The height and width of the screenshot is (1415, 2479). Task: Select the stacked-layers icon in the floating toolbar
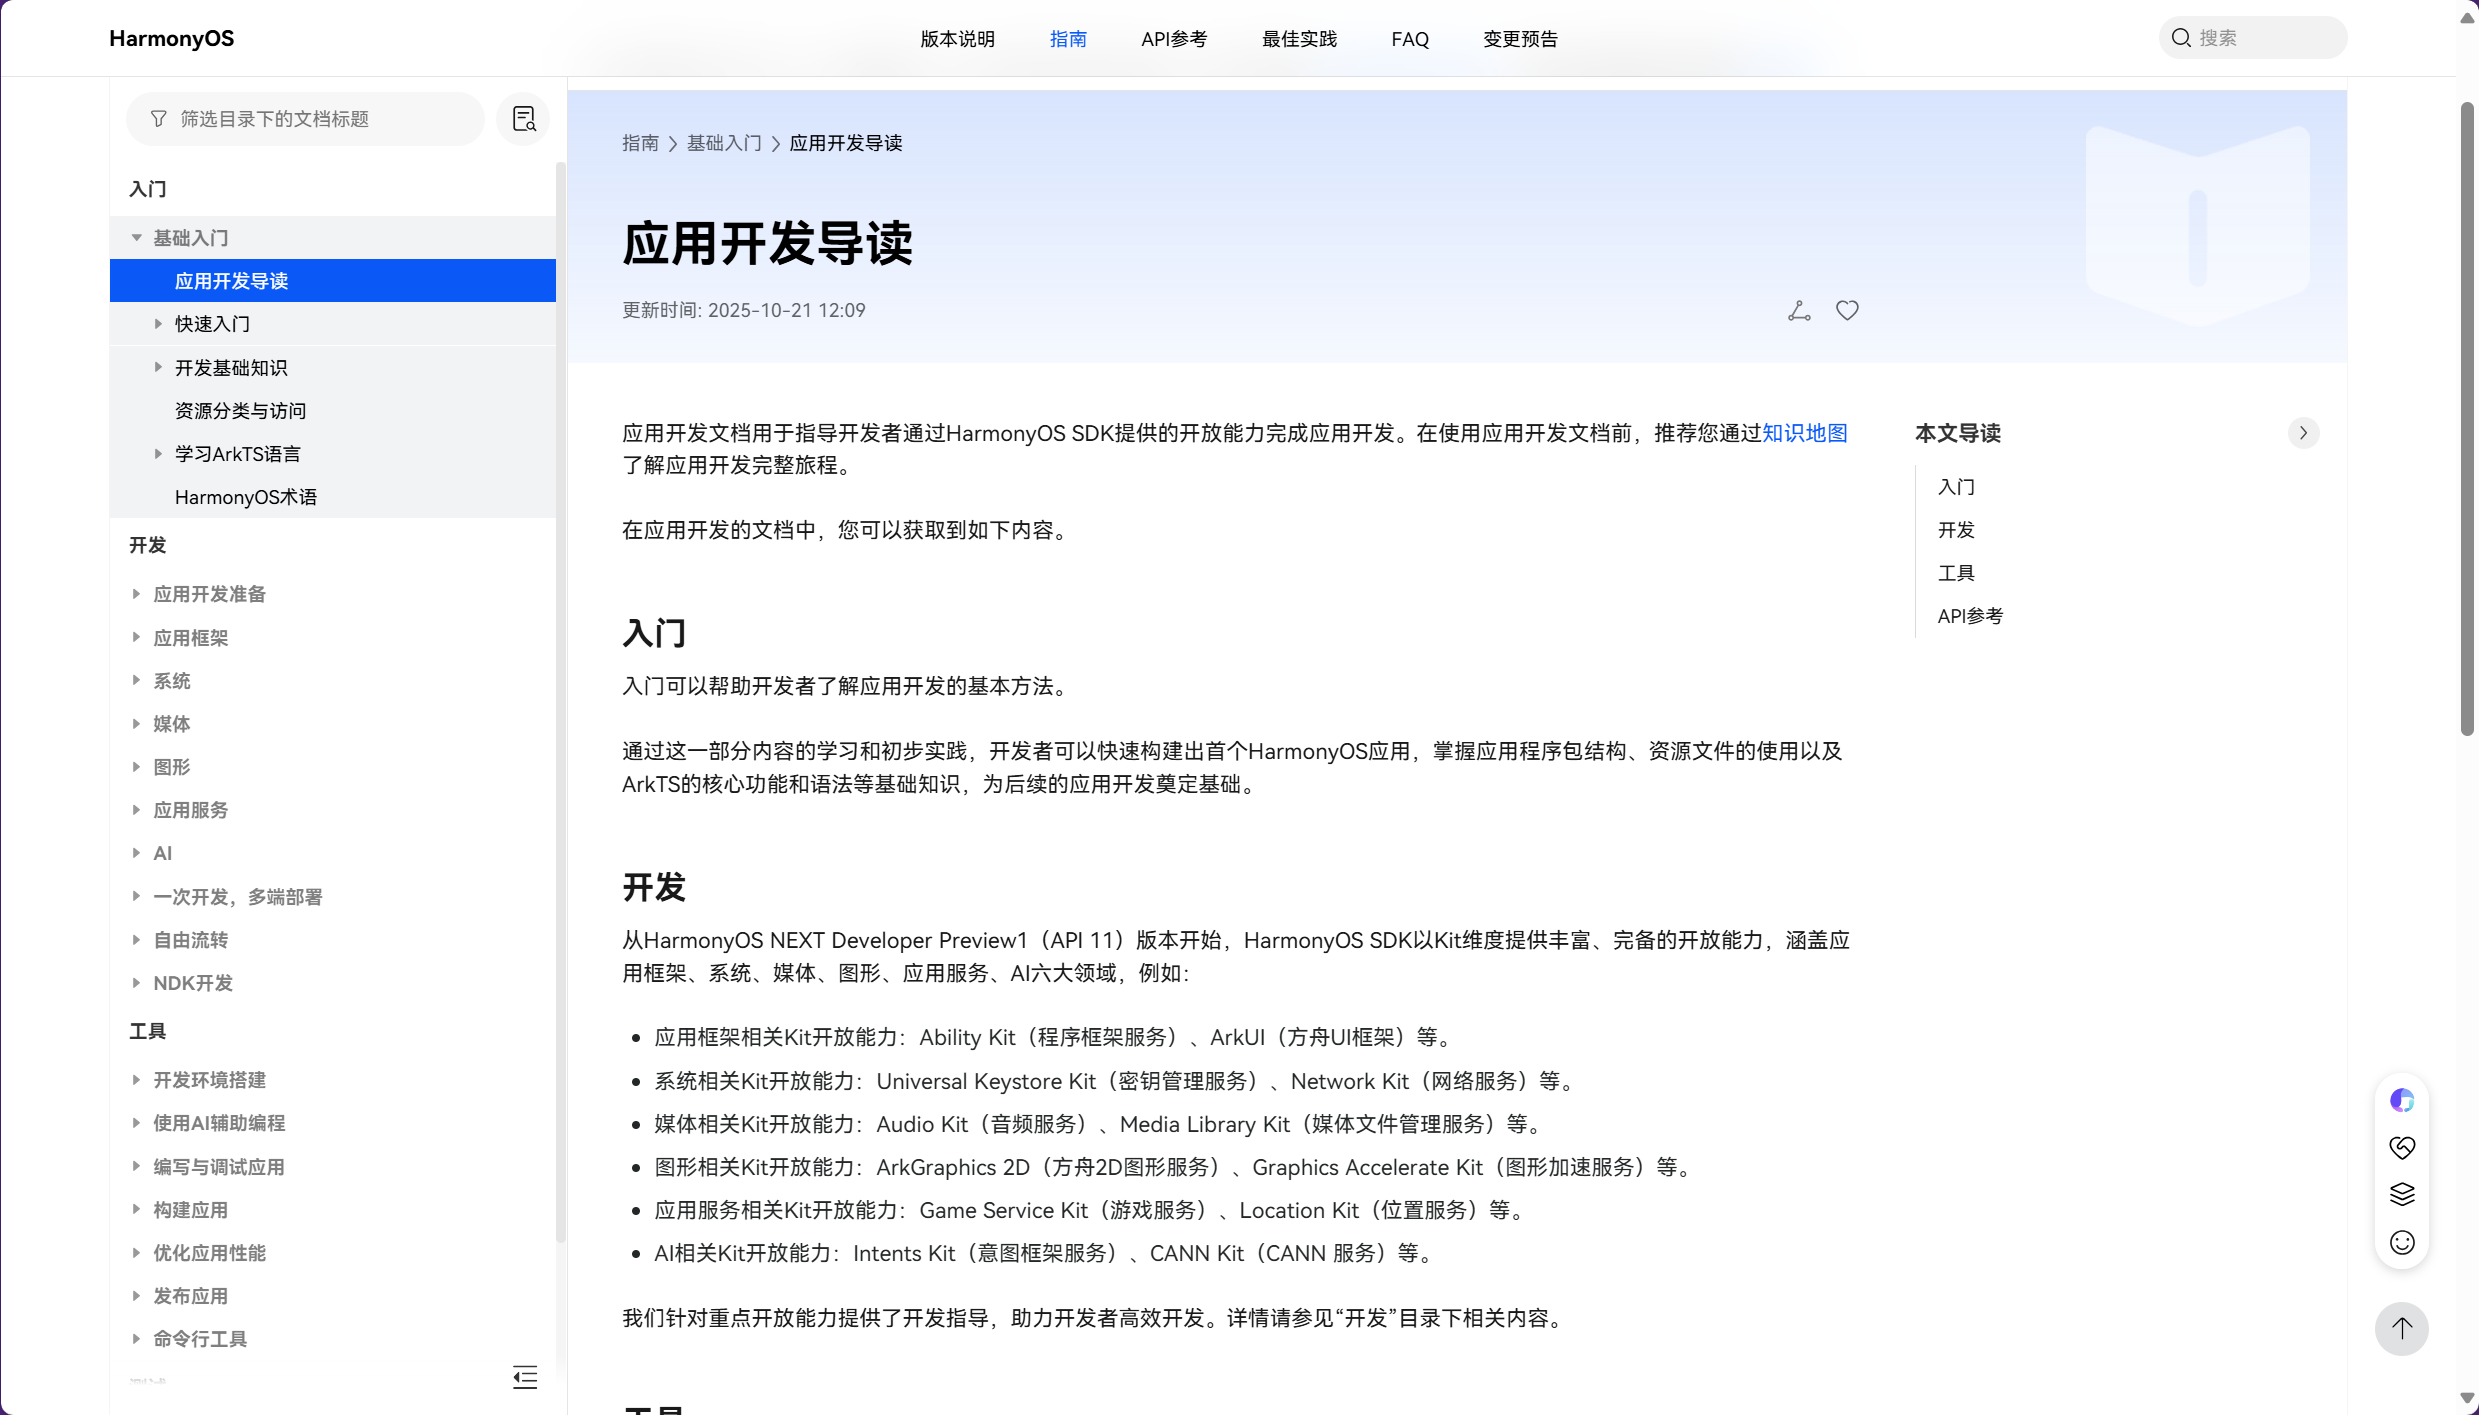coord(2402,1194)
